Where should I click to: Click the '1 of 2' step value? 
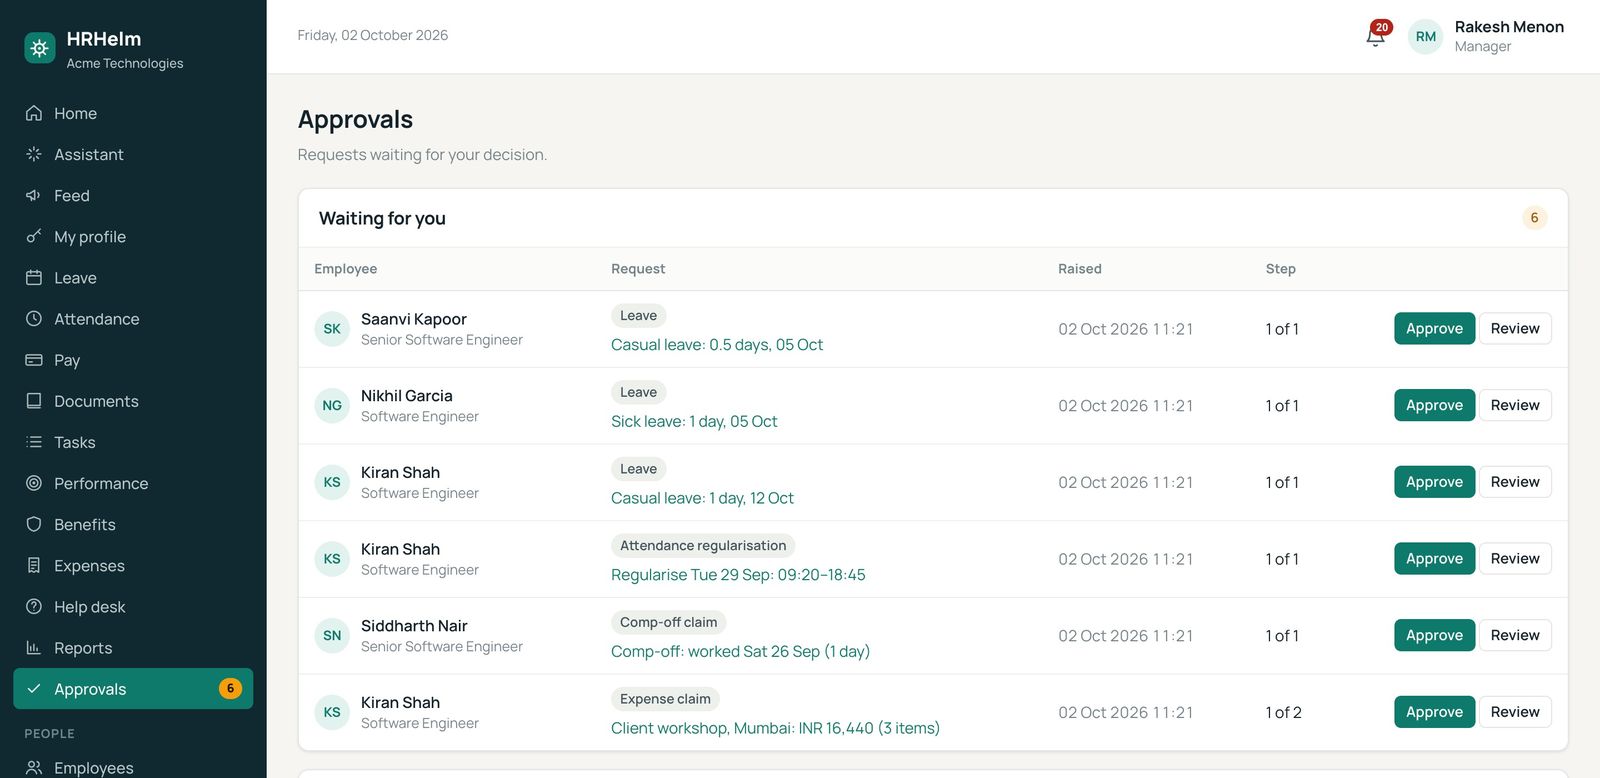click(x=1284, y=712)
